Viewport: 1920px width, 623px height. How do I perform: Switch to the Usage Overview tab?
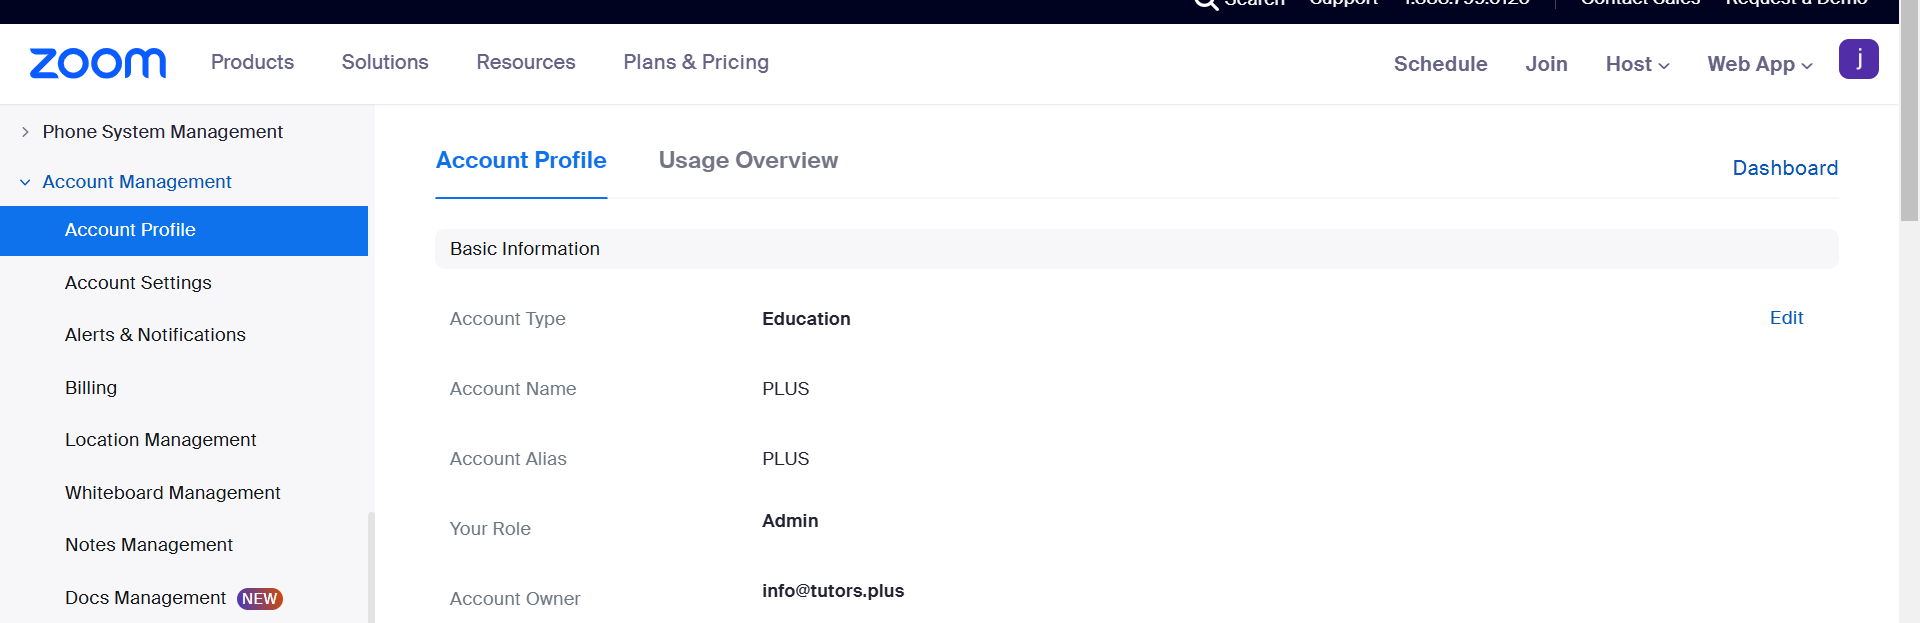tap(748, 160)
